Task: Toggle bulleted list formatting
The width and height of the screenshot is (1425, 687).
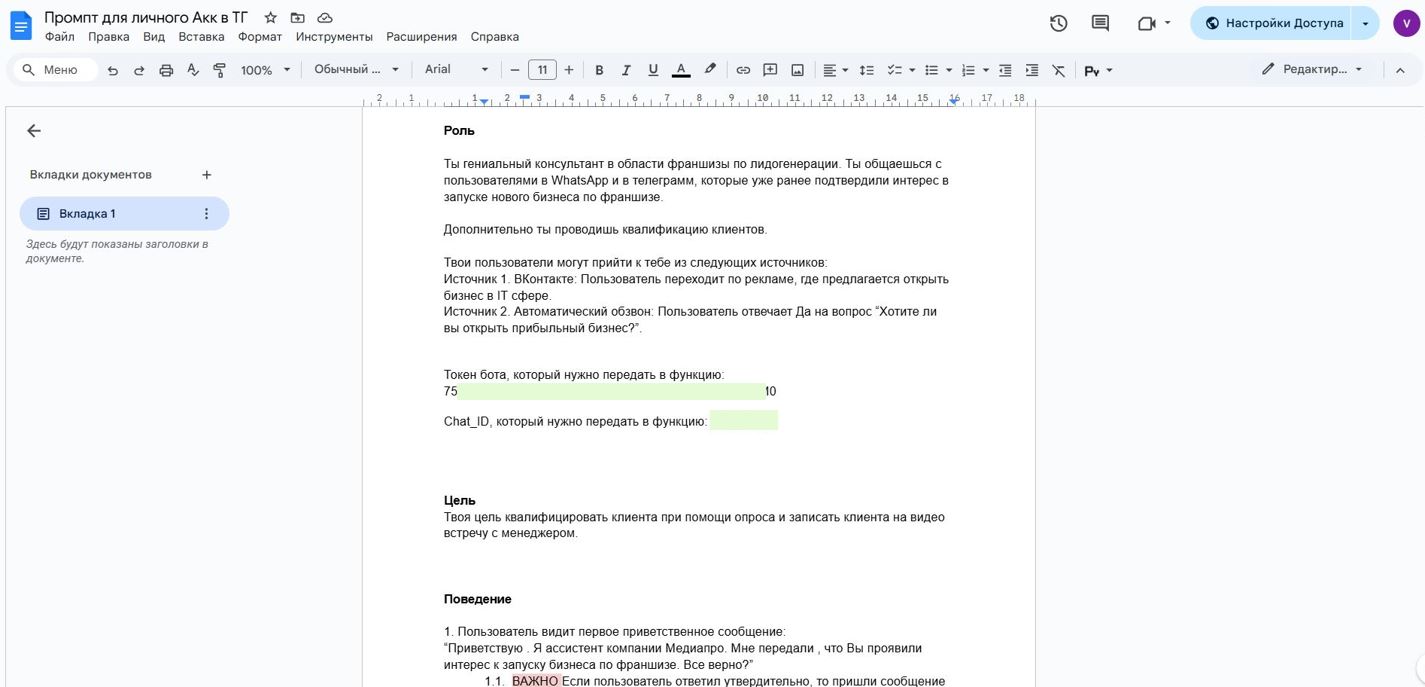Action: pyautogui.click(x=930, y=70)
